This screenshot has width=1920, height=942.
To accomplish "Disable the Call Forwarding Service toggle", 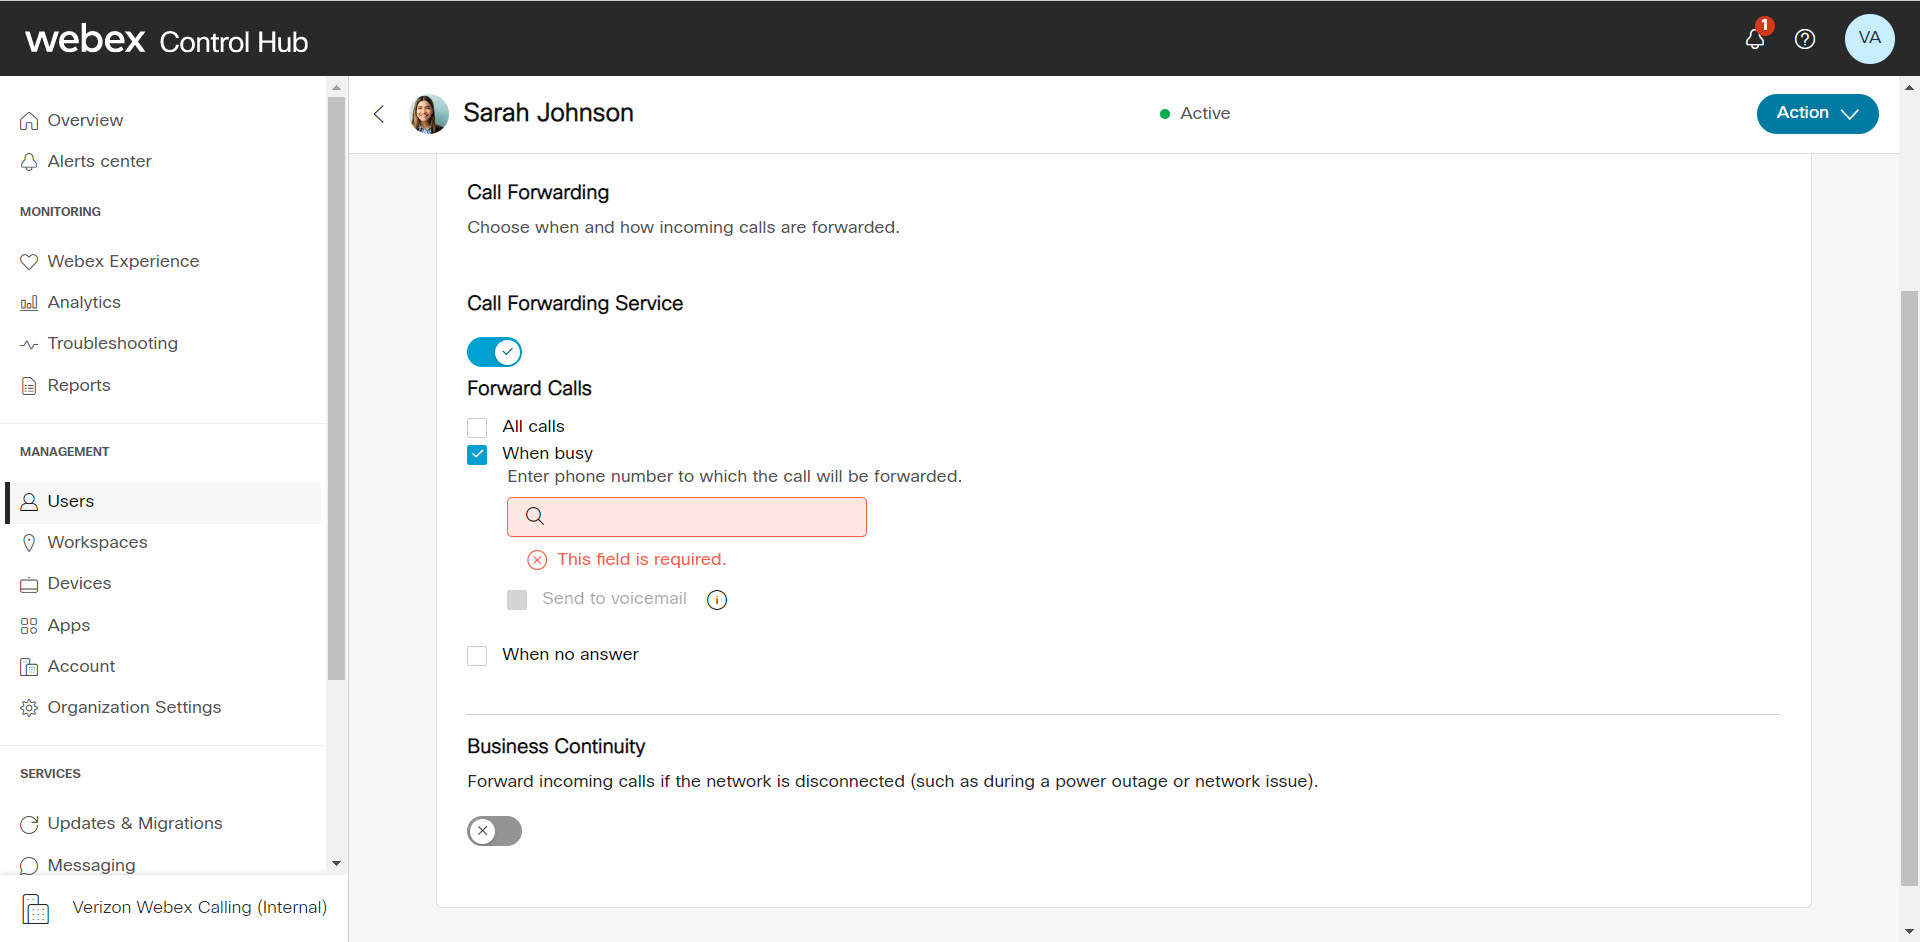I will point(494,352).
